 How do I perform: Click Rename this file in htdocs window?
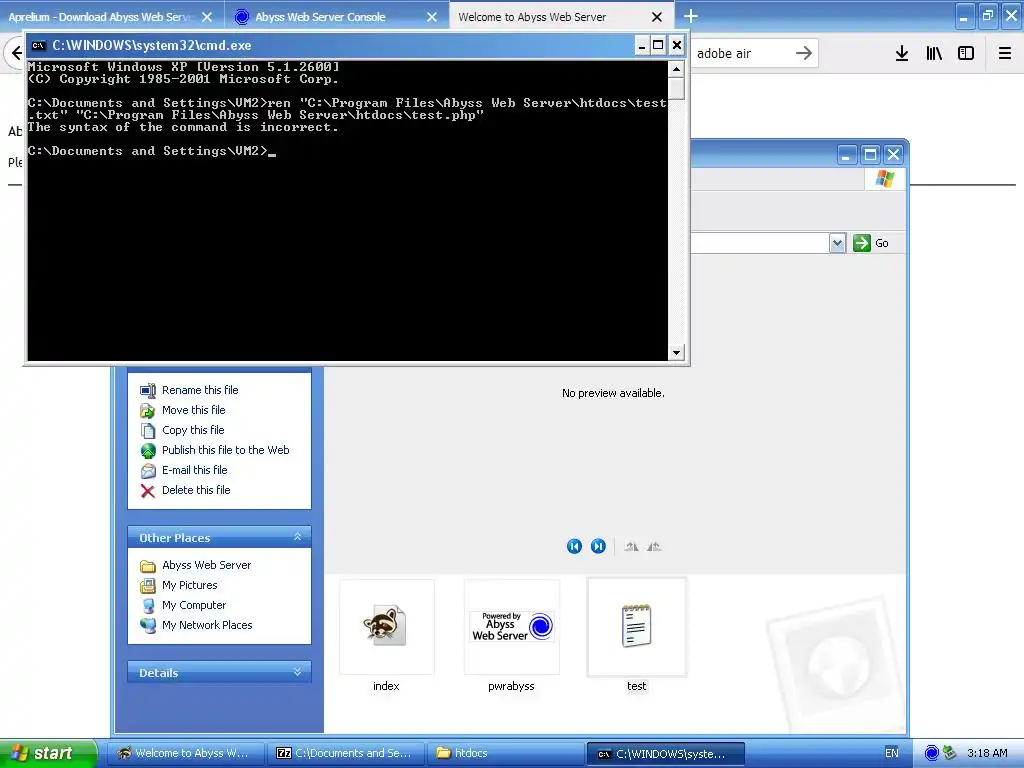[200, 390]
